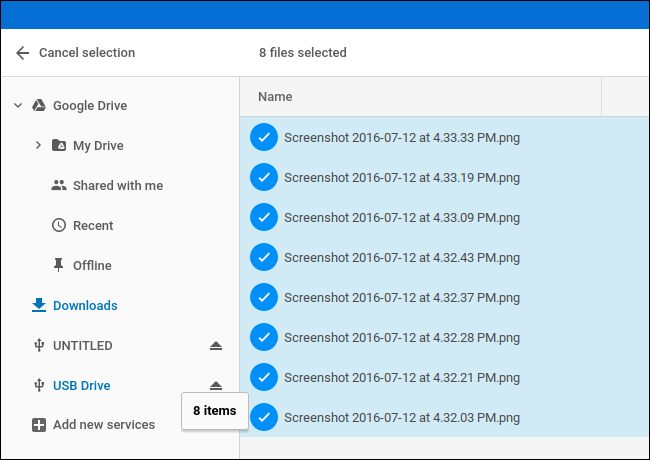The height and width of the screenshot is (460, 650).
Task: Click the Offline pin icon
Action: [59, 266]
